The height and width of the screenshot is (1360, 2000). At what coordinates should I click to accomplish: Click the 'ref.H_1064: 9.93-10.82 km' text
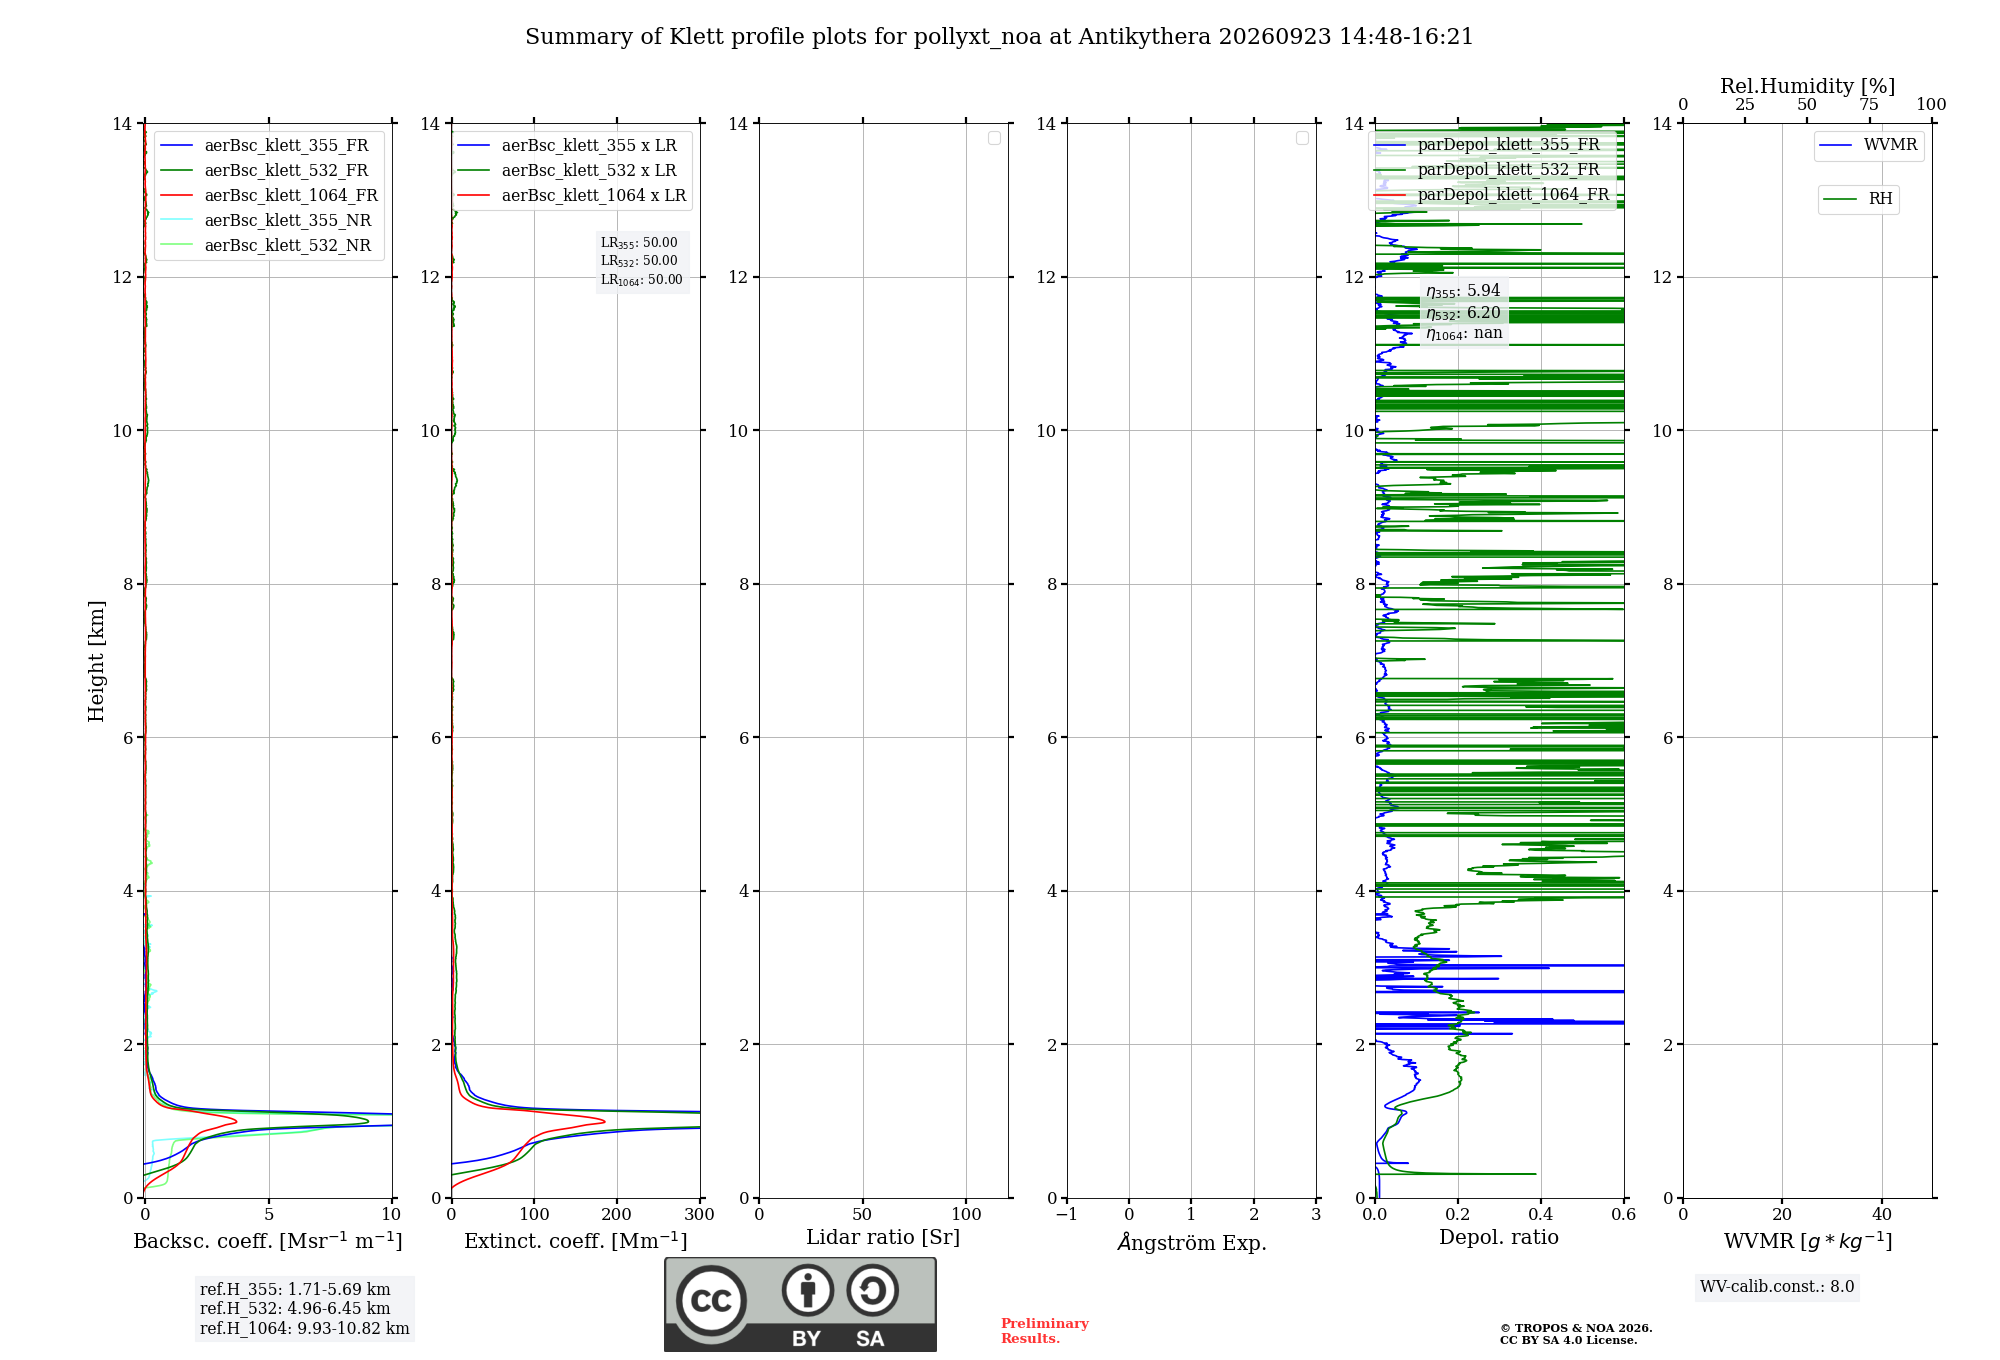coord(305,1329)
